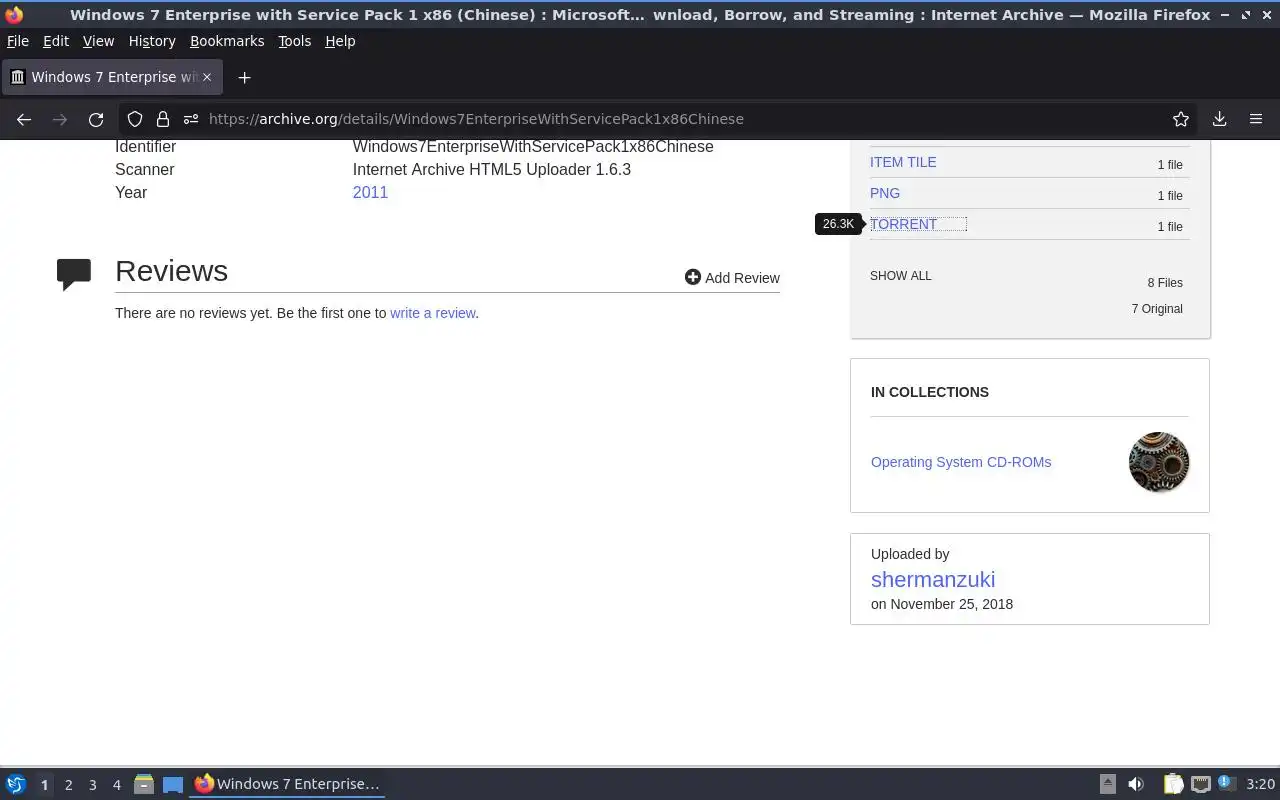Click the Reviews heading
The width and height of the screenshot is (1280, 800).
pyautogui.click(x=171, y=271)
